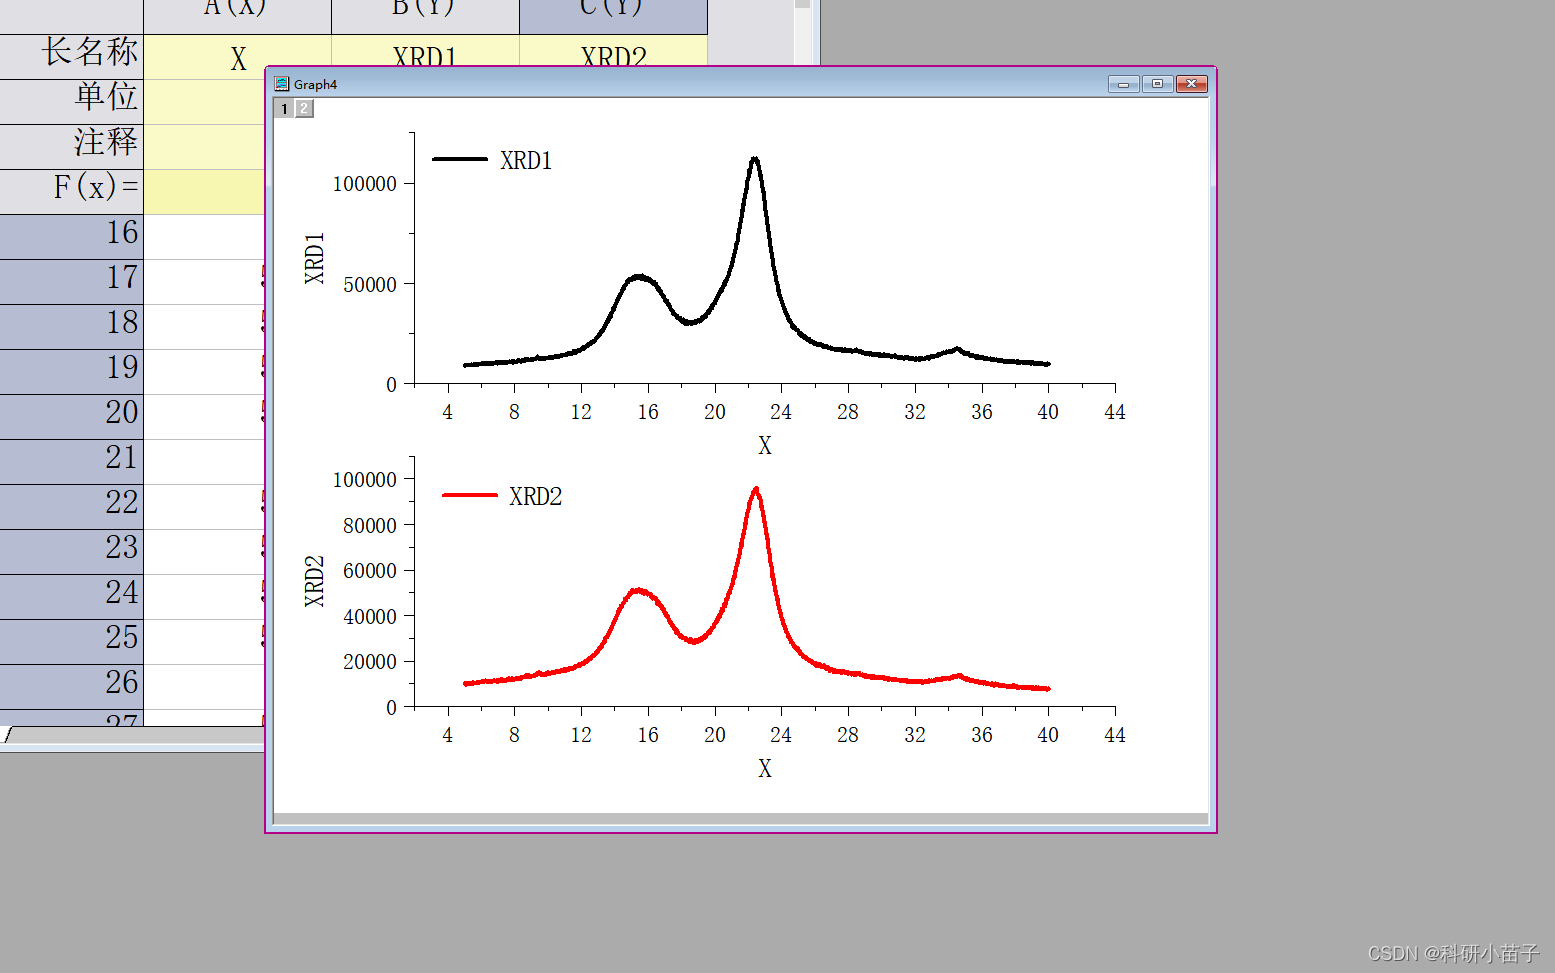The width and height of the screenshot is (1555, 973).
Task: Click 20000 tick label on XRD2 axis
Action: 370,662
